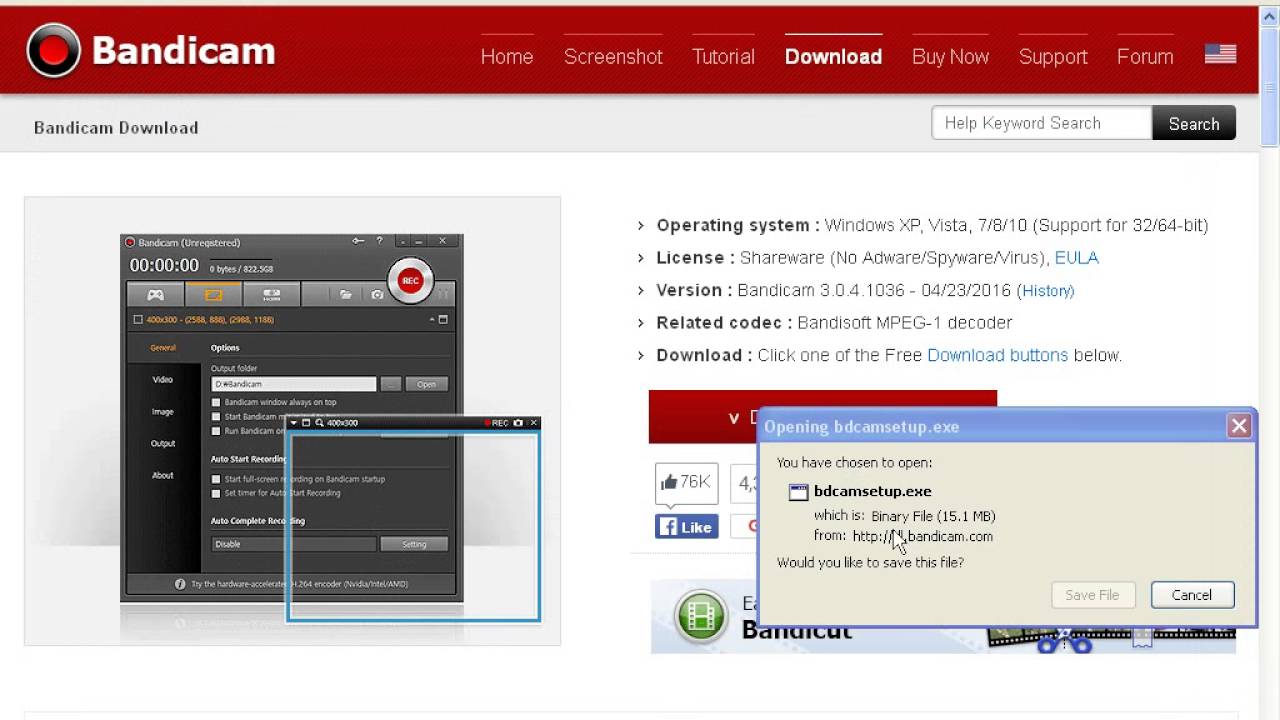Click the Operating system label
Image resolution: width=1280 pixels, height=720 pixels.
coord(738,226)
